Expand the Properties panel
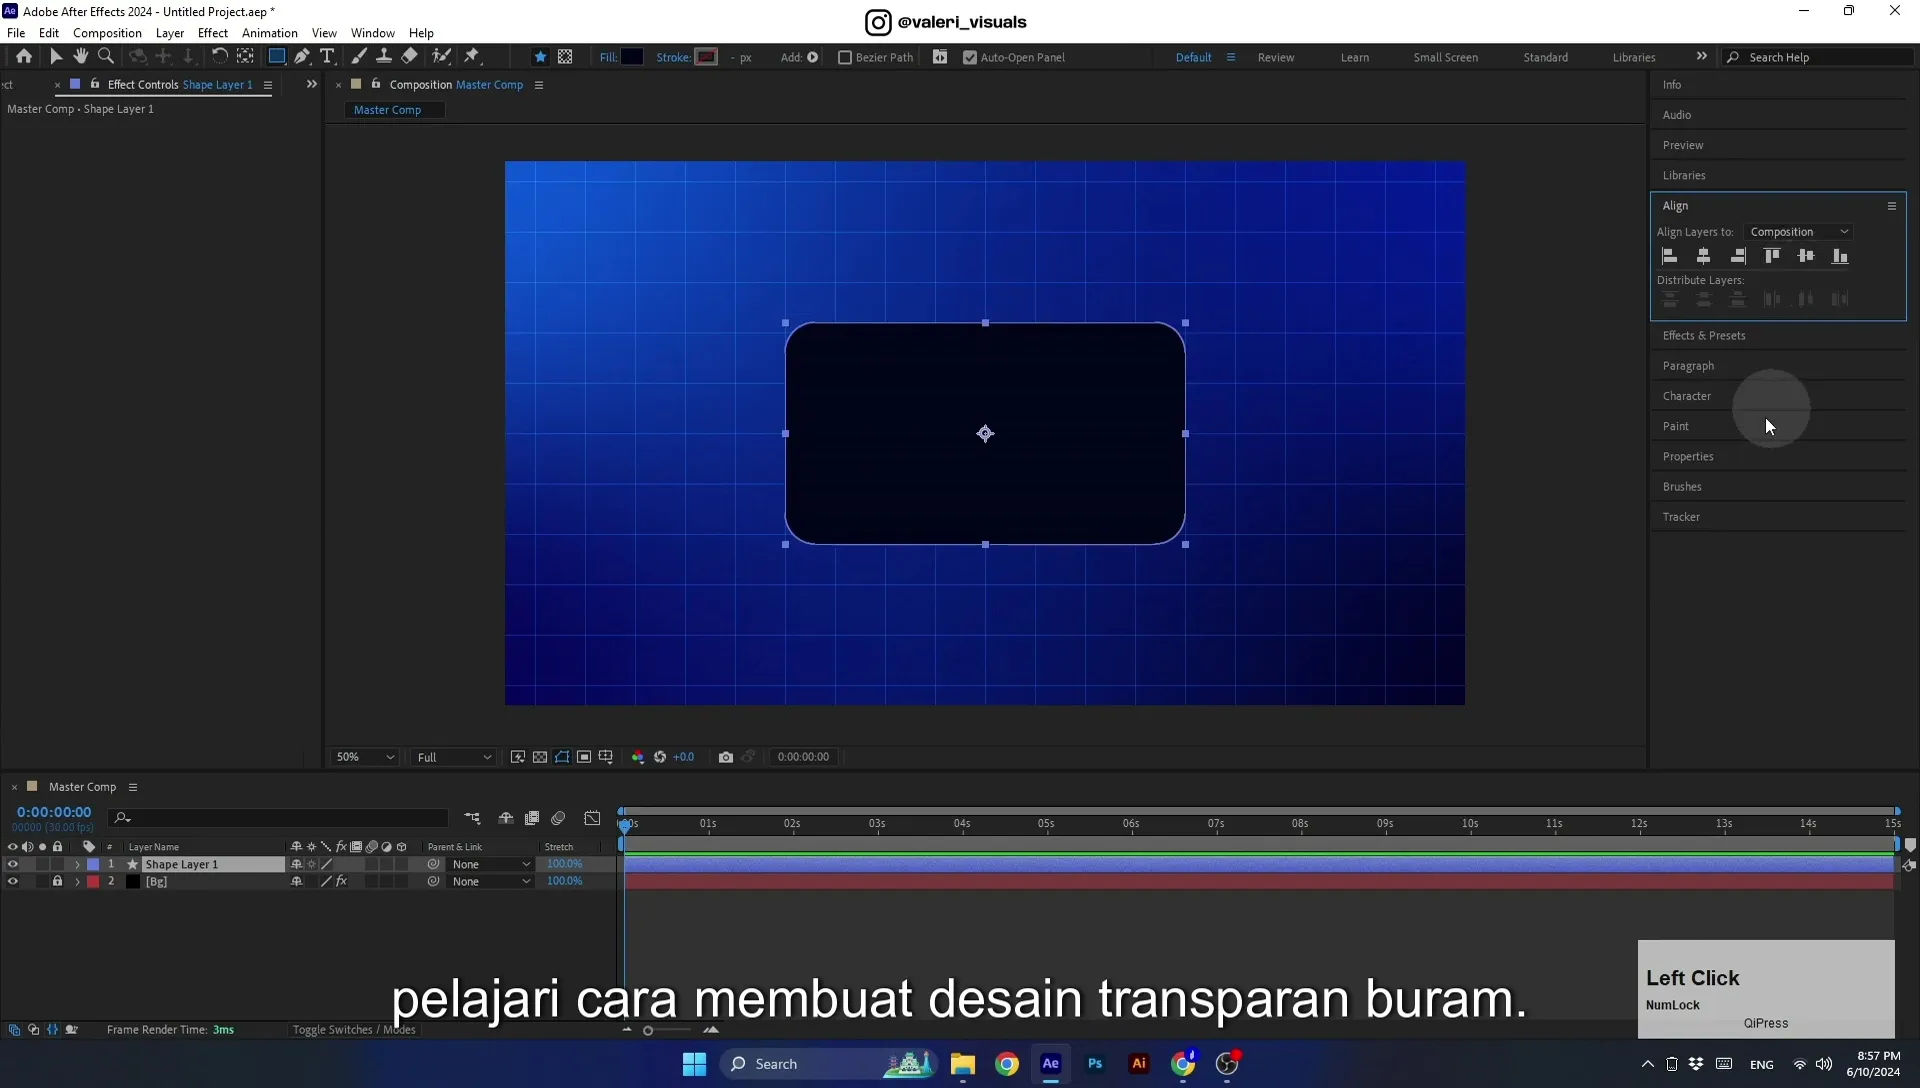The height and width of the screenshot is (1088, 1920). tap(1688, 457)
